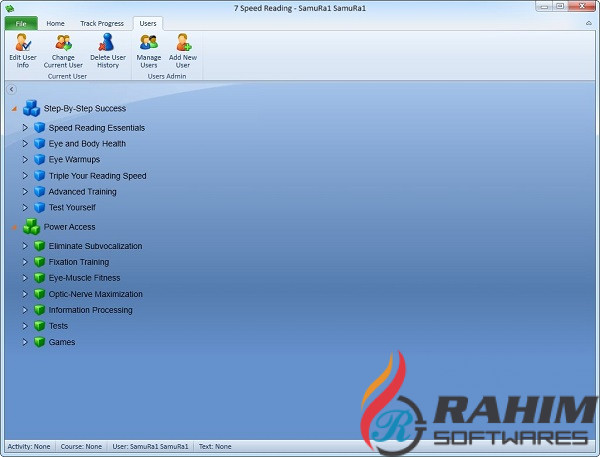Click the green cube beside Fixation Training
Screen dimensions: 600x457
[x=39, y=262]
